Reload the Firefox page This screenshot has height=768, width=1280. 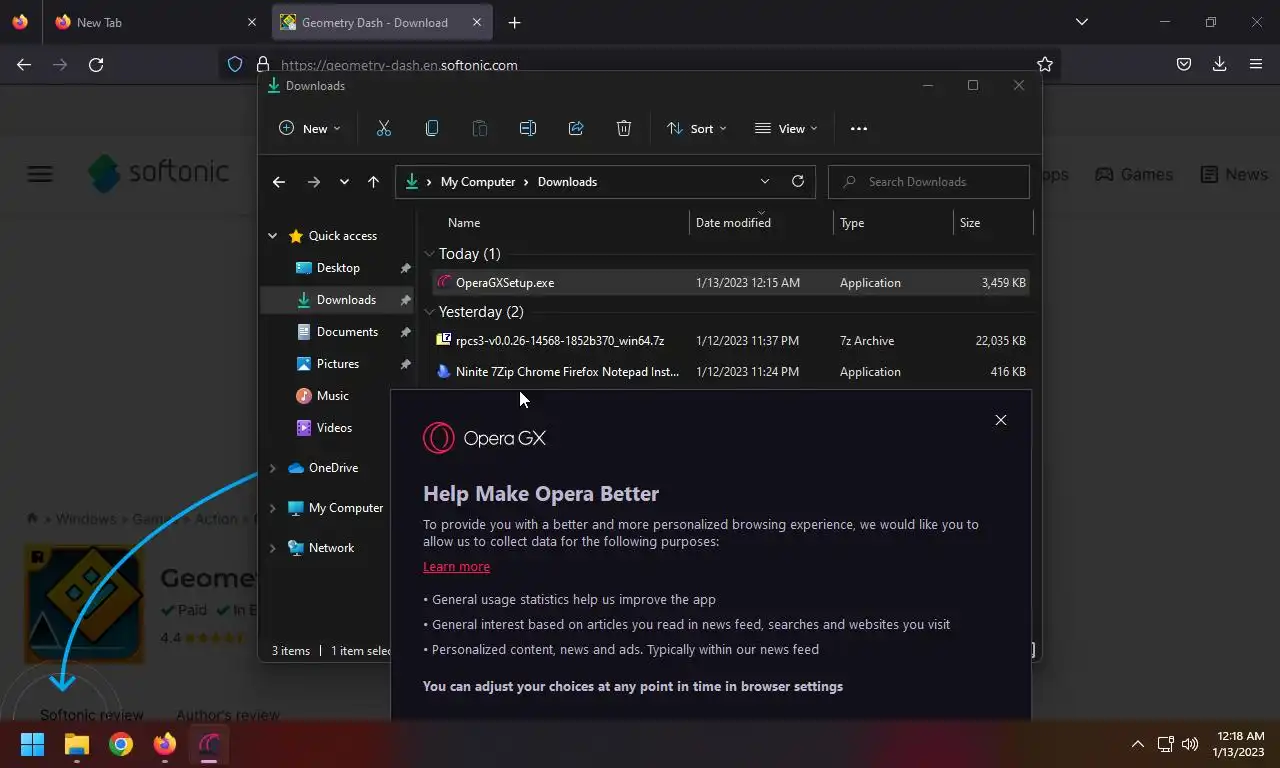[96, 64]
